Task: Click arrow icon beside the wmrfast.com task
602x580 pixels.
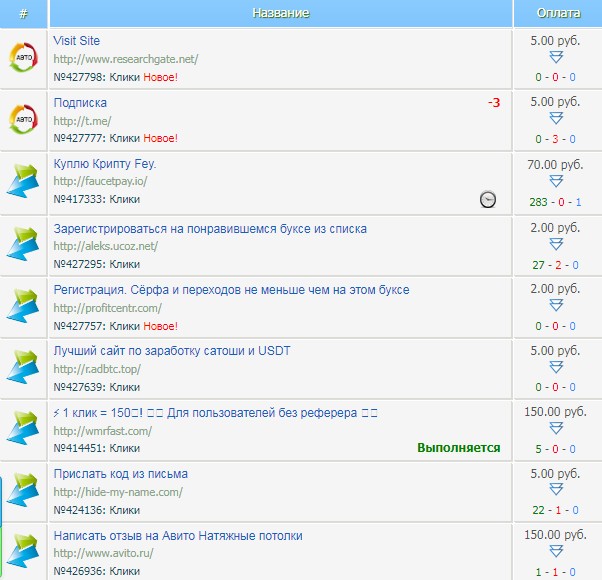Action: click(x=22, y=430)
